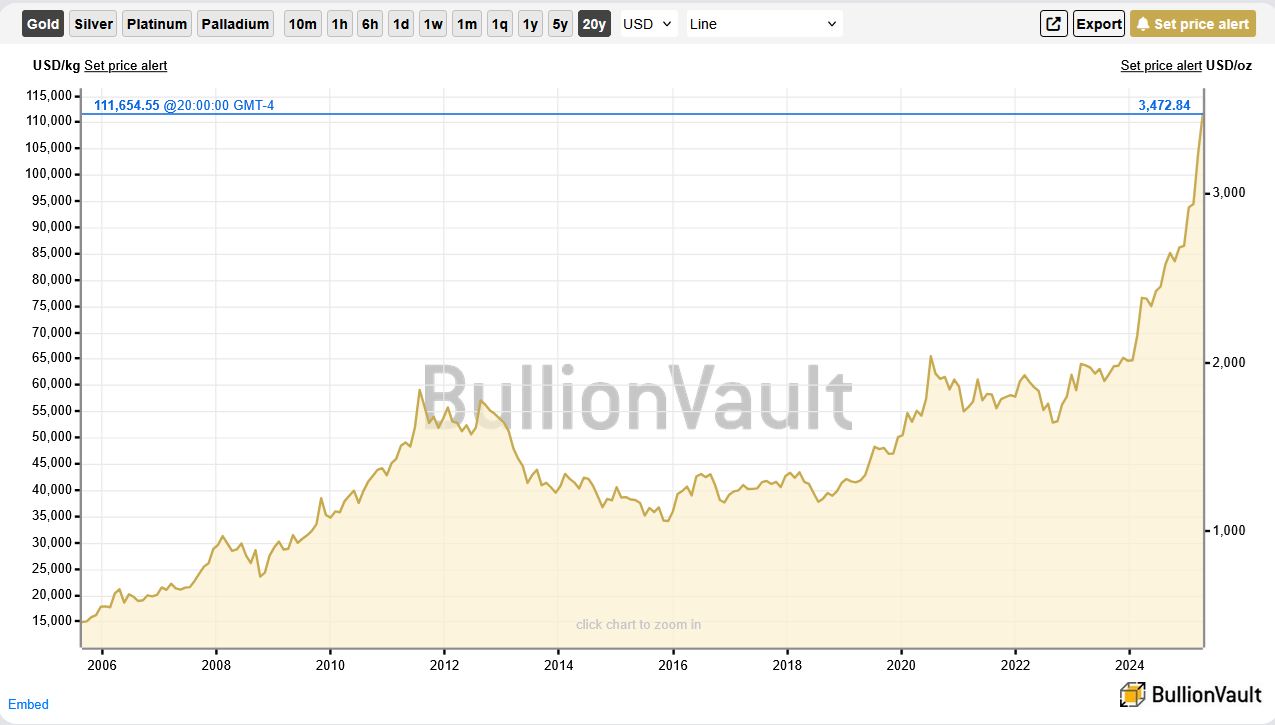Set time range to 10m
The width and height of the screenshot is (1275, 725).
(x=302, y=24)
